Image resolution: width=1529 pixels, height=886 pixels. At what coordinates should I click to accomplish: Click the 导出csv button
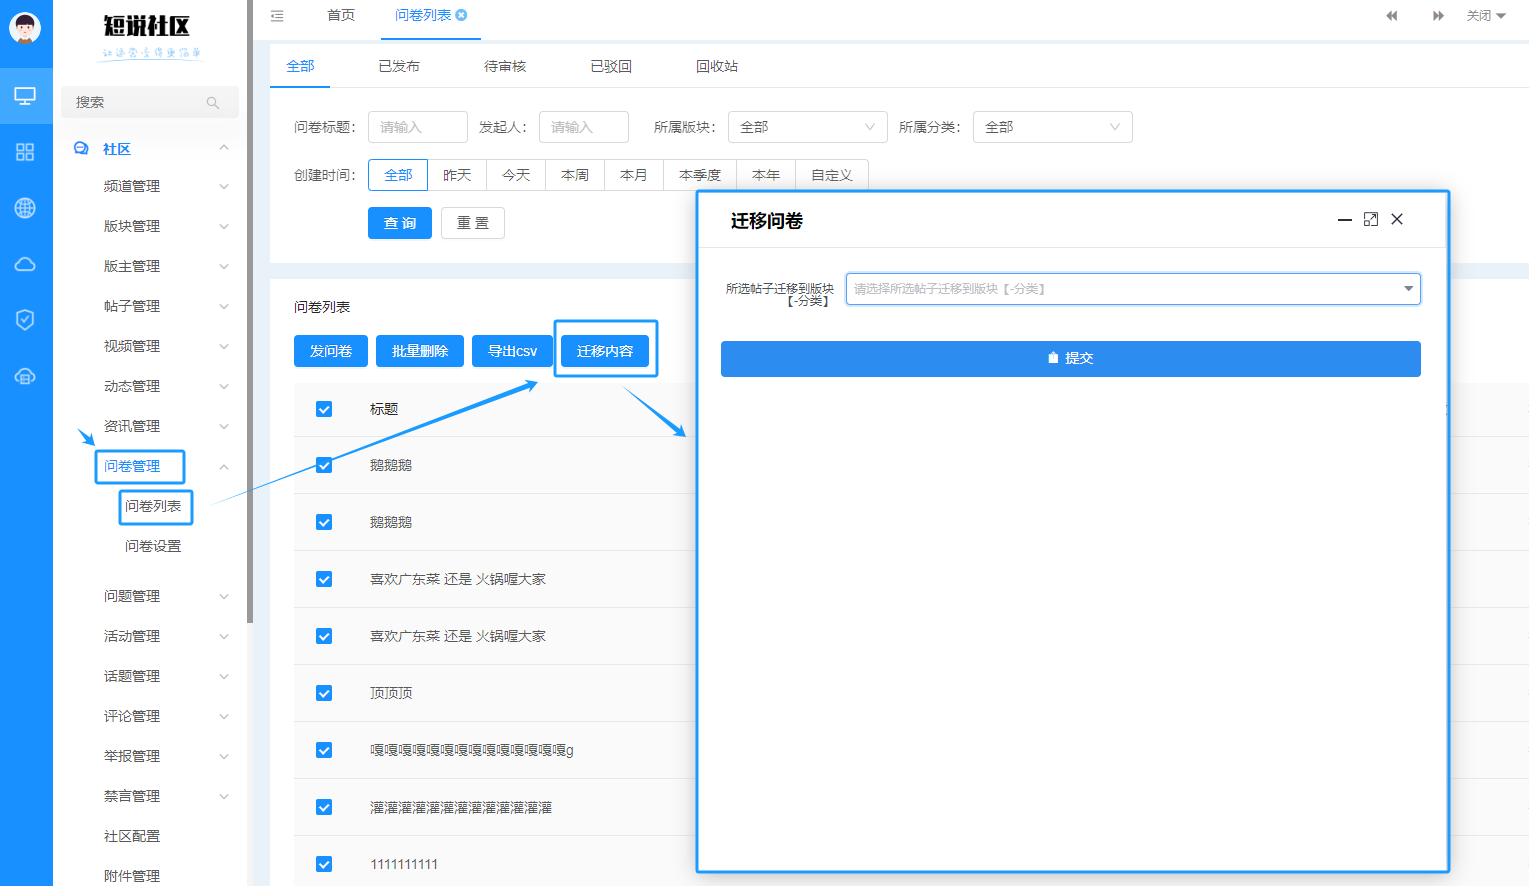[512, 351]
